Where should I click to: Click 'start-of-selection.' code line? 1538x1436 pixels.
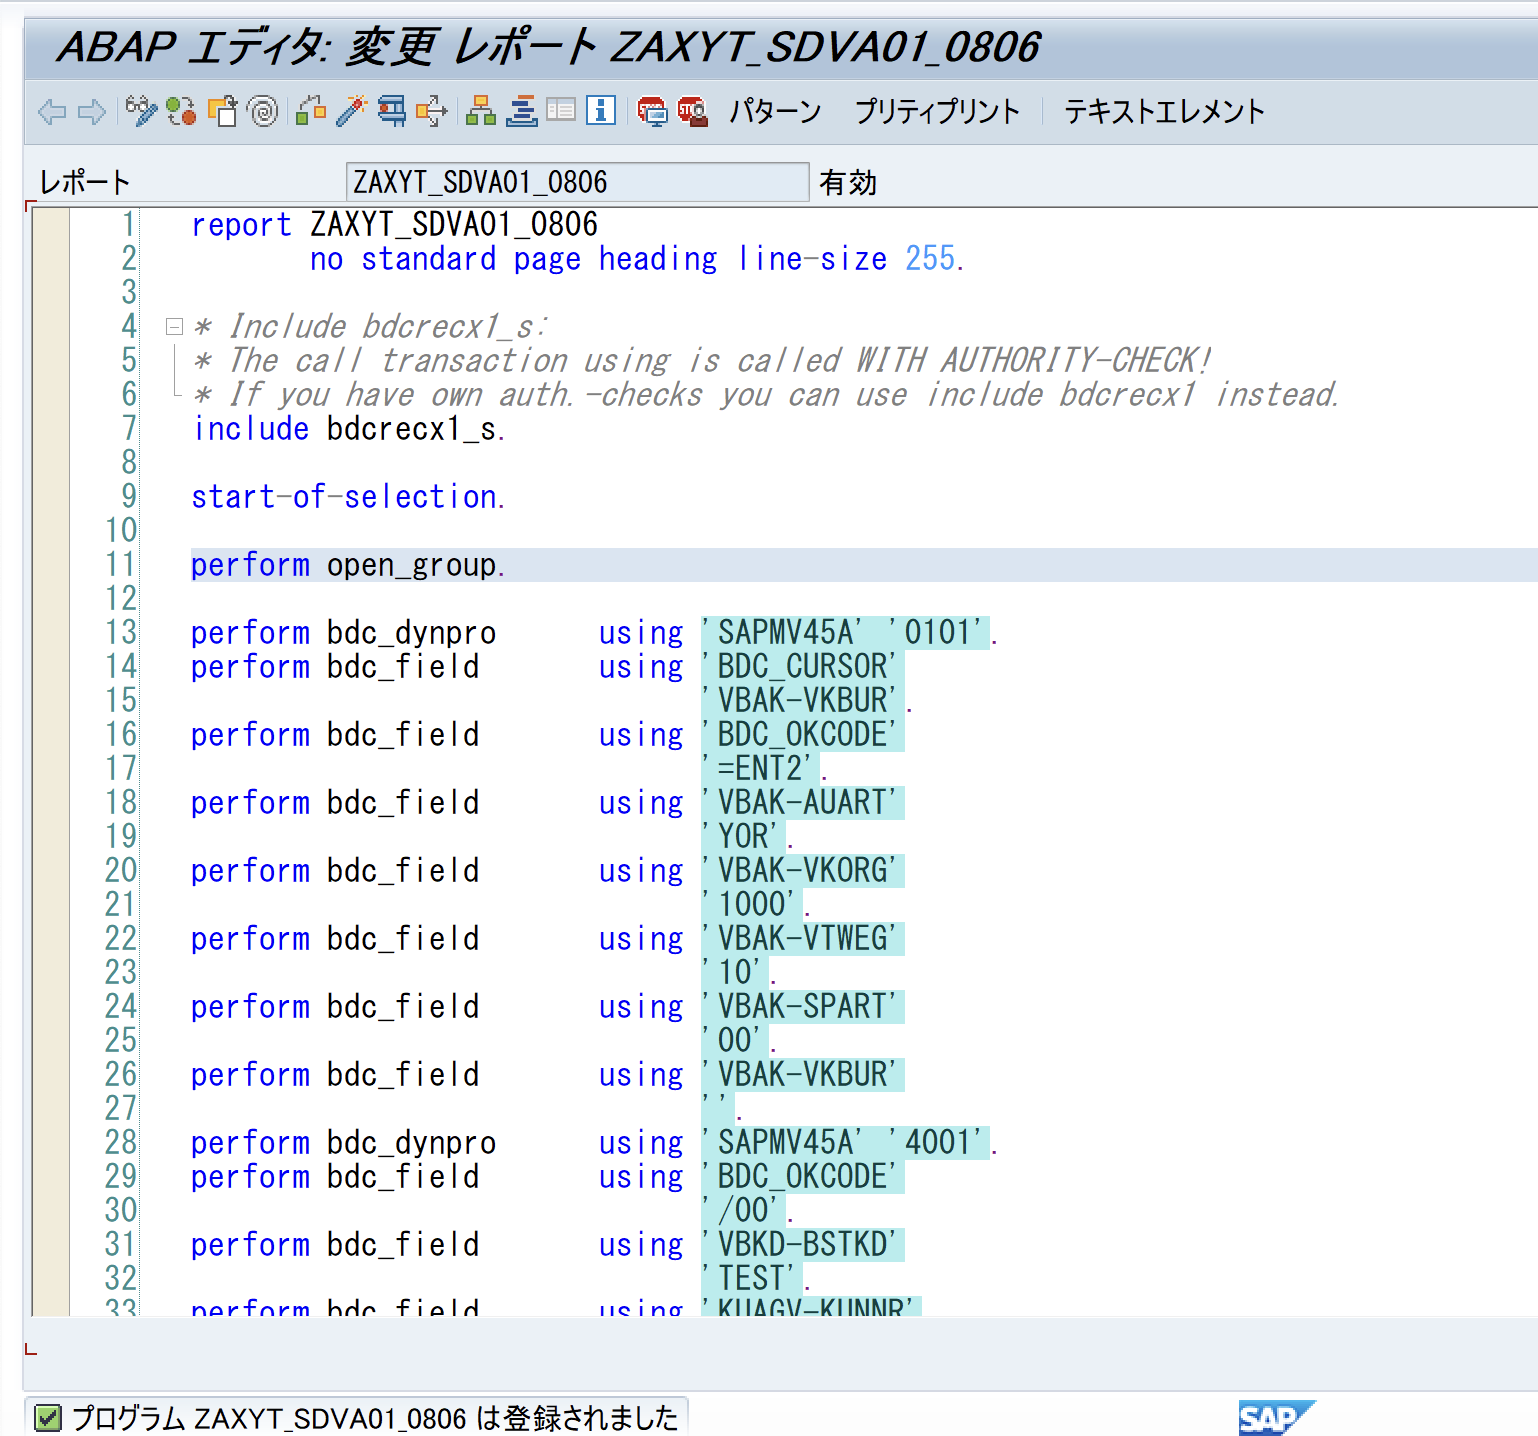pyautogui.click(x=348, y=497)
